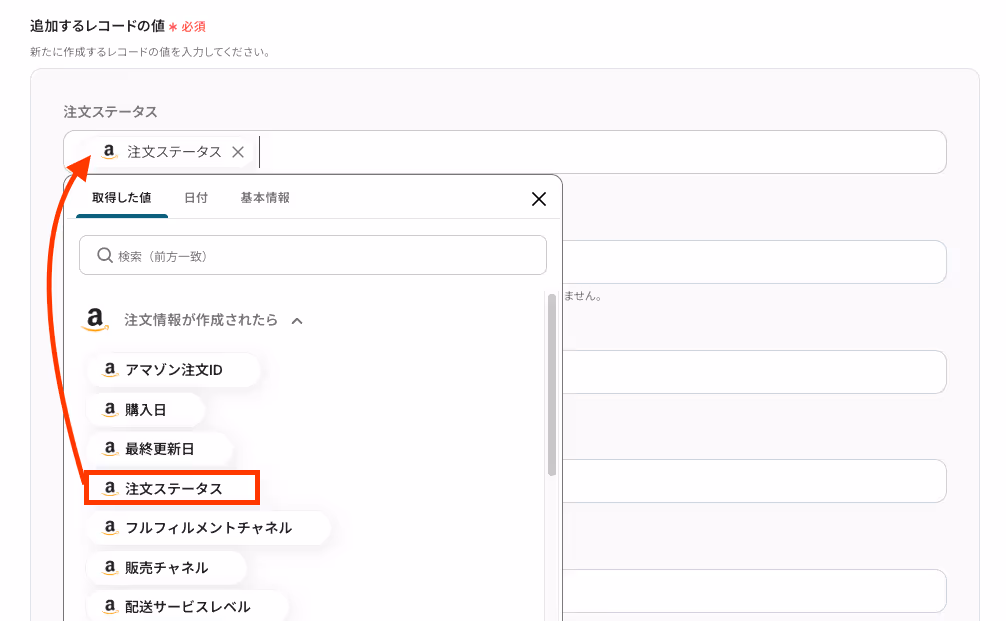Screen dimensions: 1006x621
Task: Select the 販売チャネル value
Action: [166, 568]
